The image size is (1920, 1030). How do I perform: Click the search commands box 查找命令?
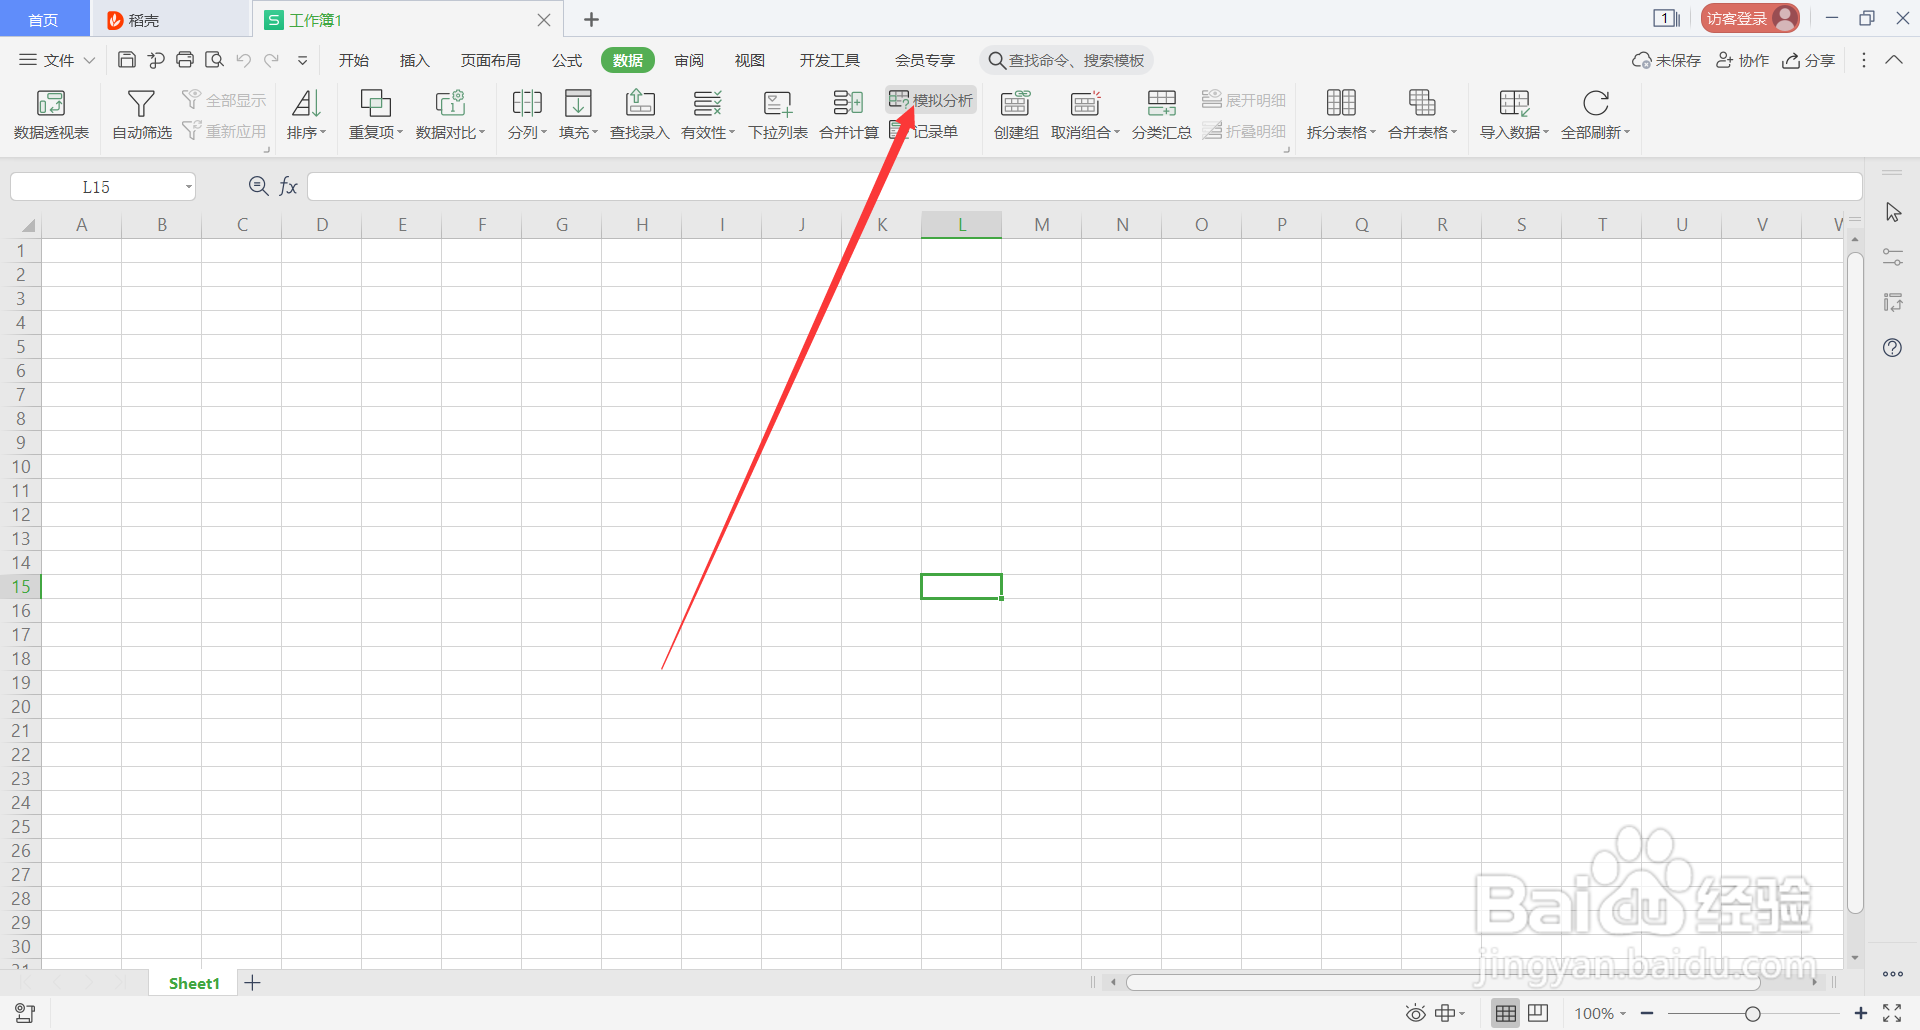(x=1066, y=60)
